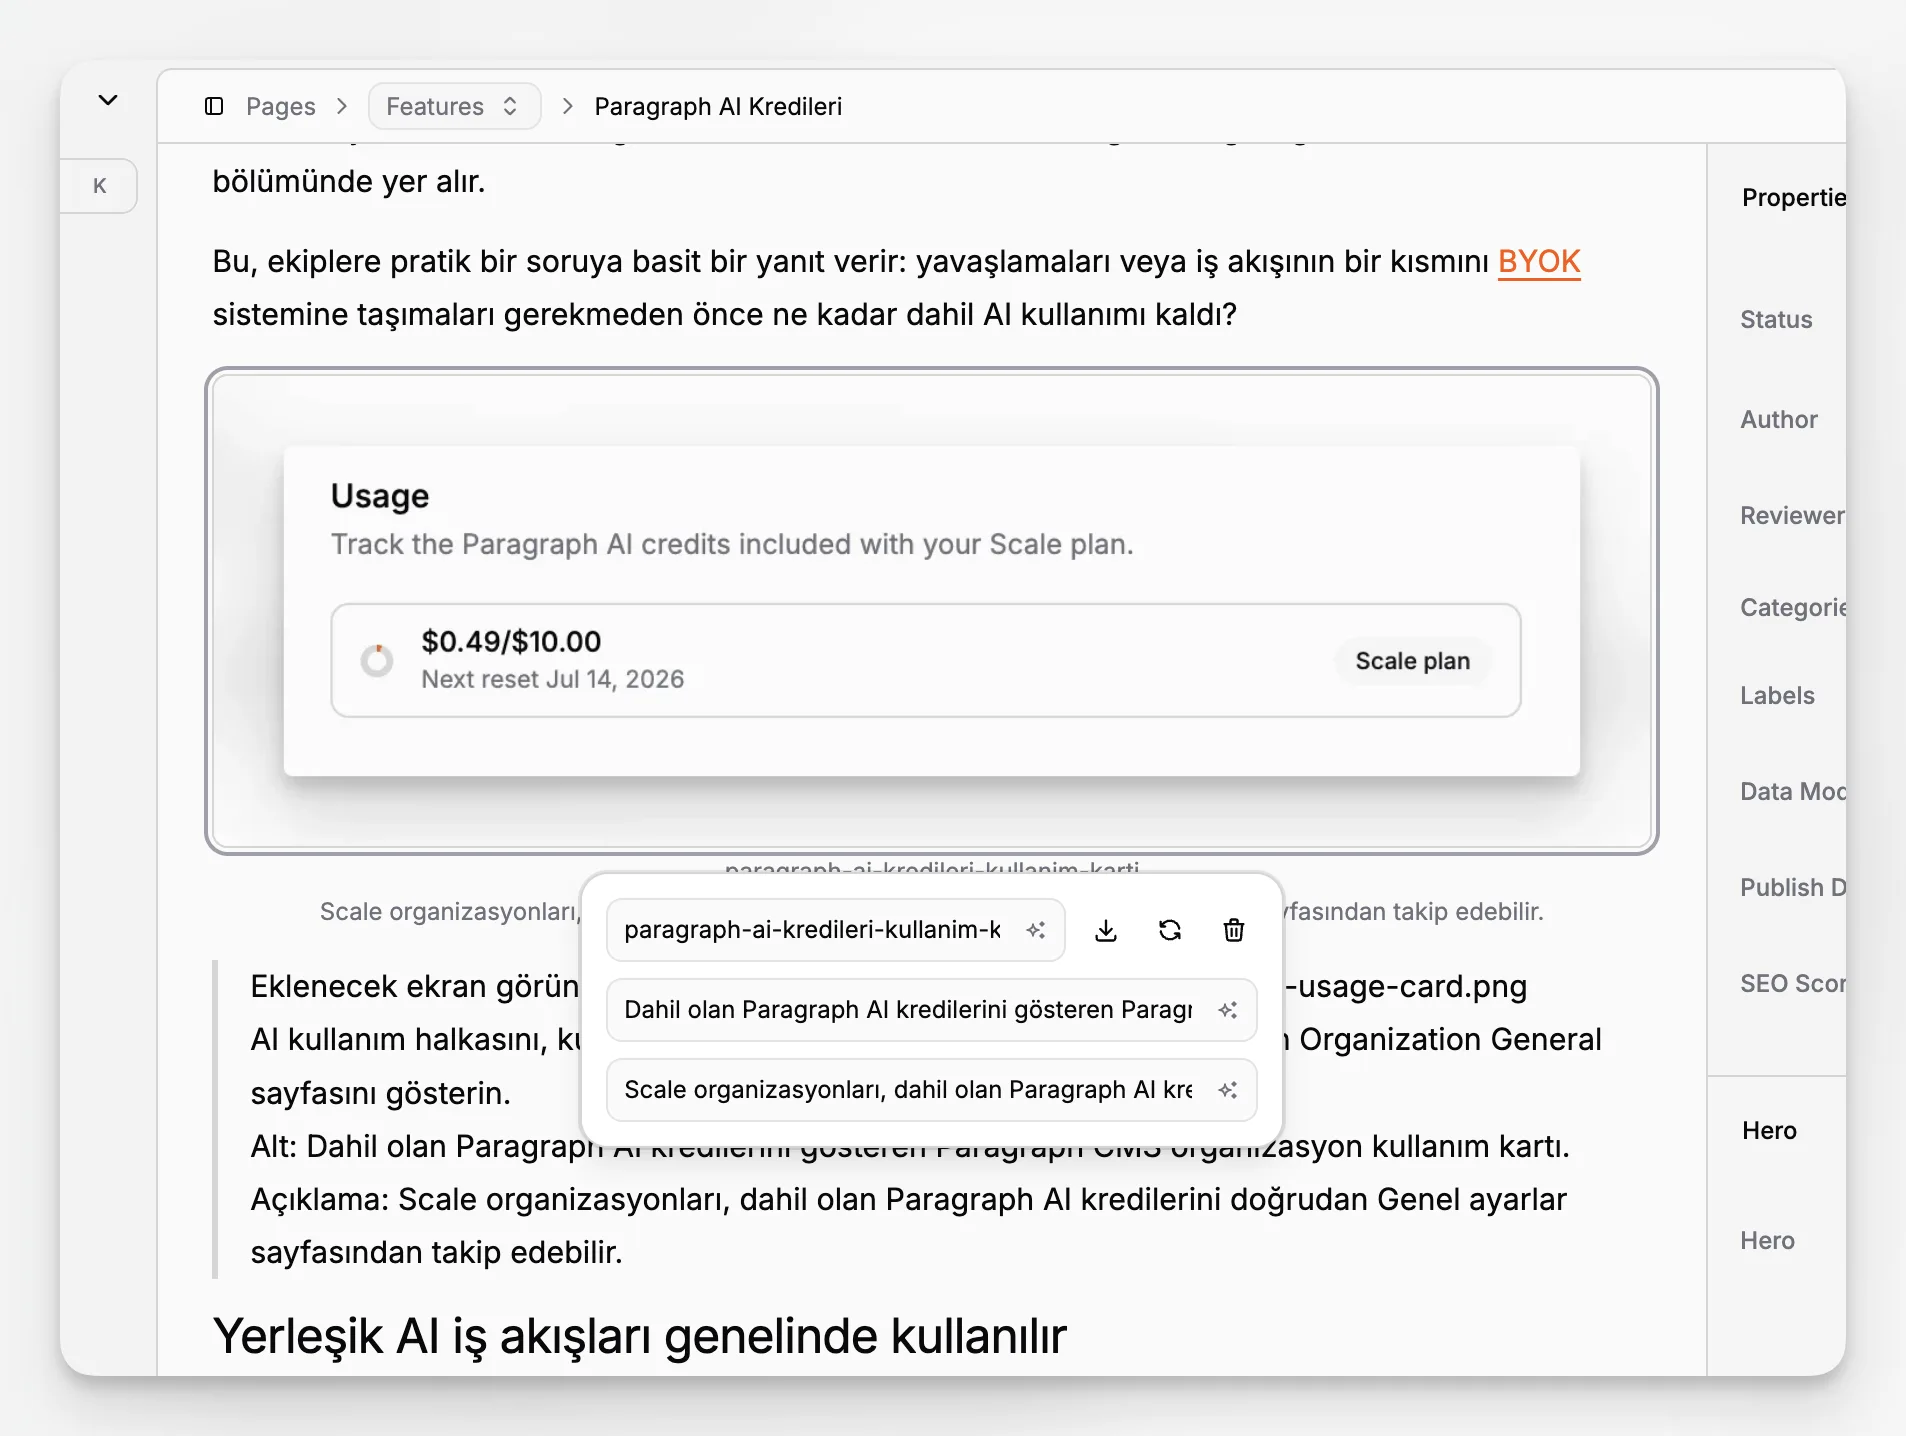The image size is (1906, 1436).
Task: Click the line sayfasından takip edebilir.
Action: pyautogui.click(x=436, y=1252)
